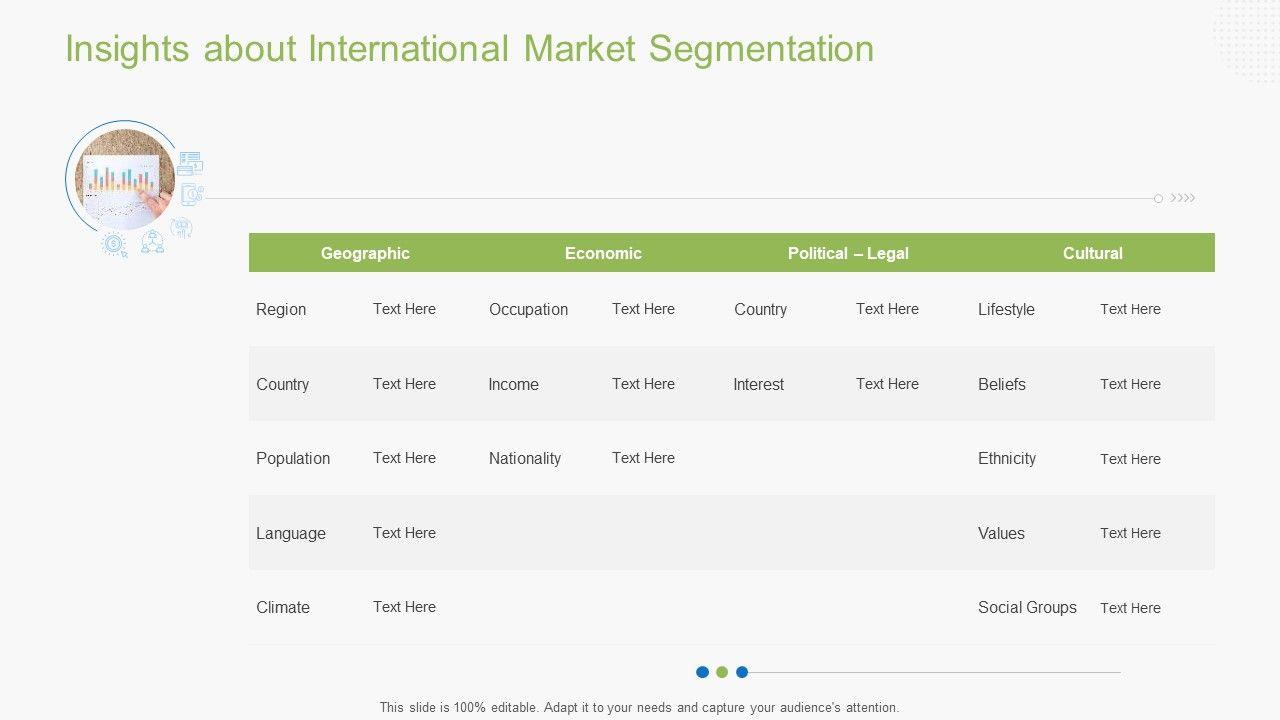Viewport: 1280px width, 720px height.
Task: Click the Cultural column header
Action: point(1092,253)
